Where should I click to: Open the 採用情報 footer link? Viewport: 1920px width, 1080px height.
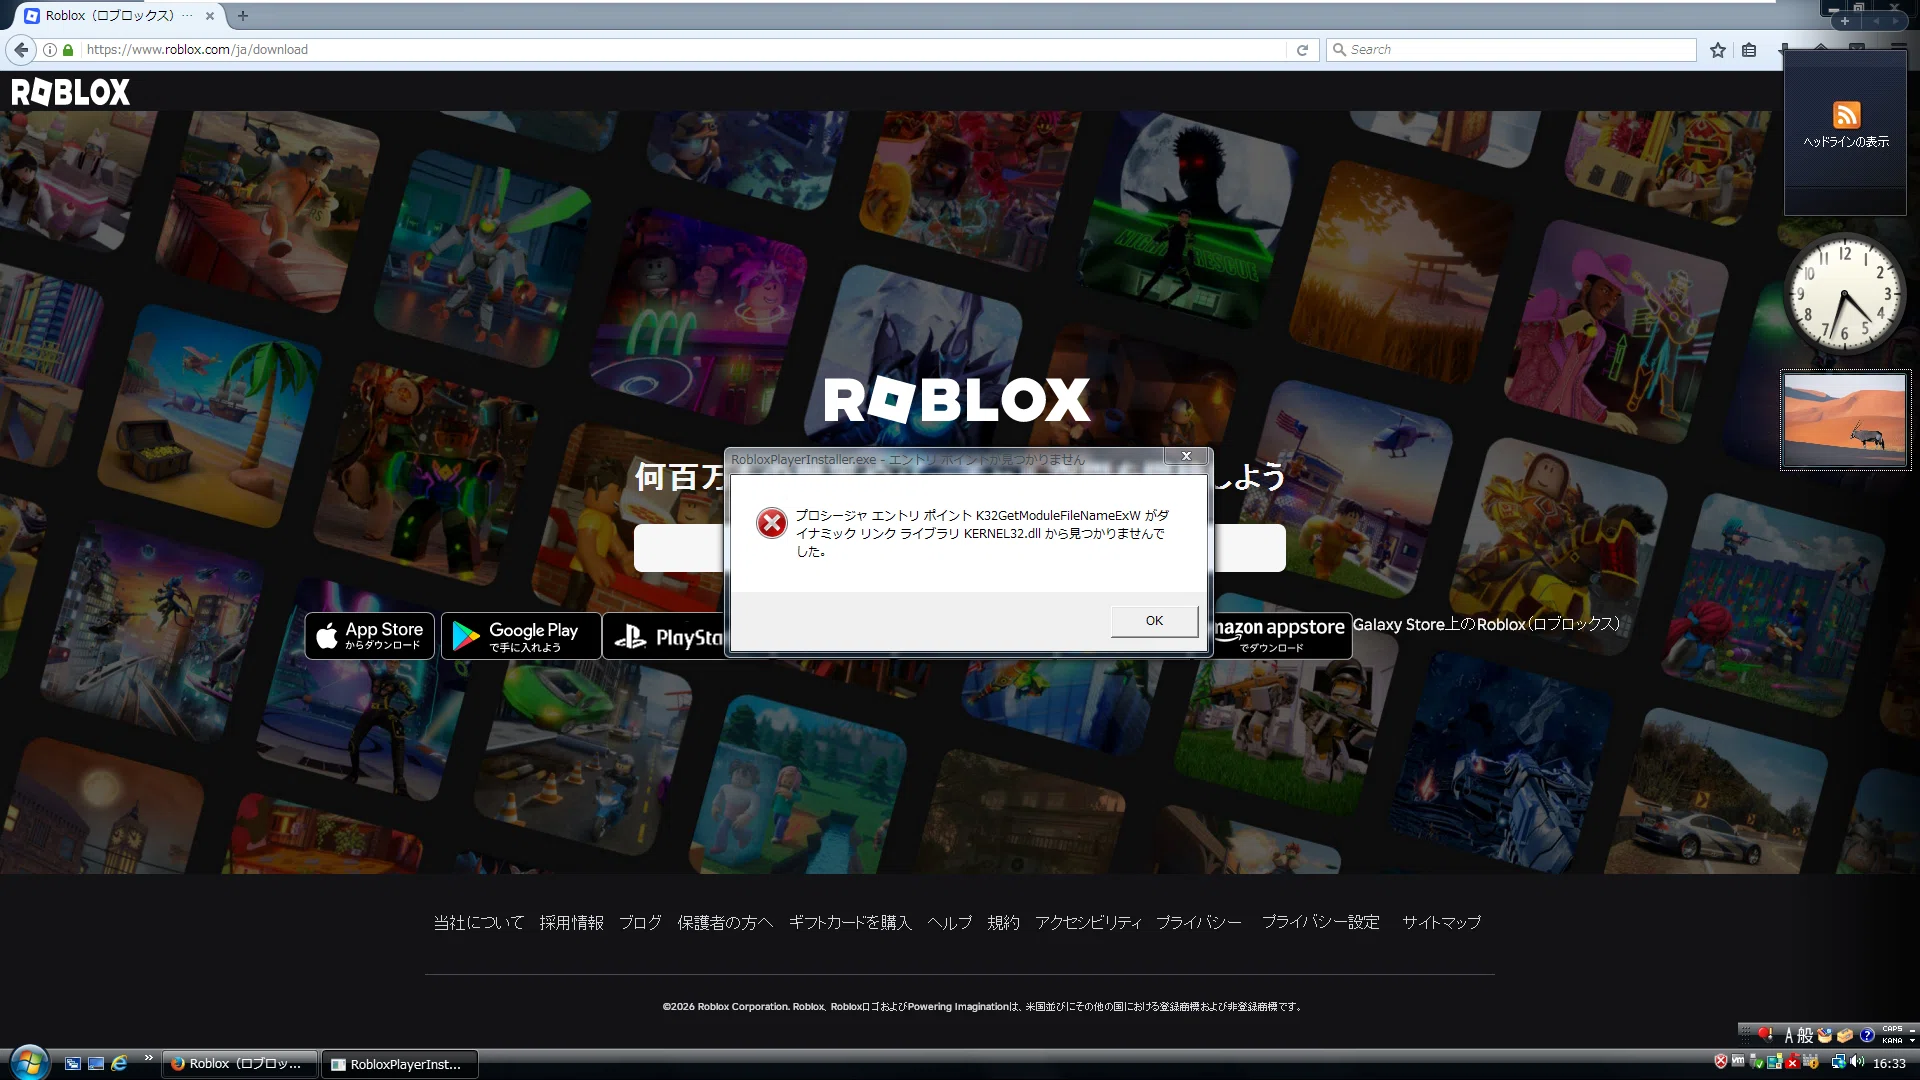click(572, 922)
